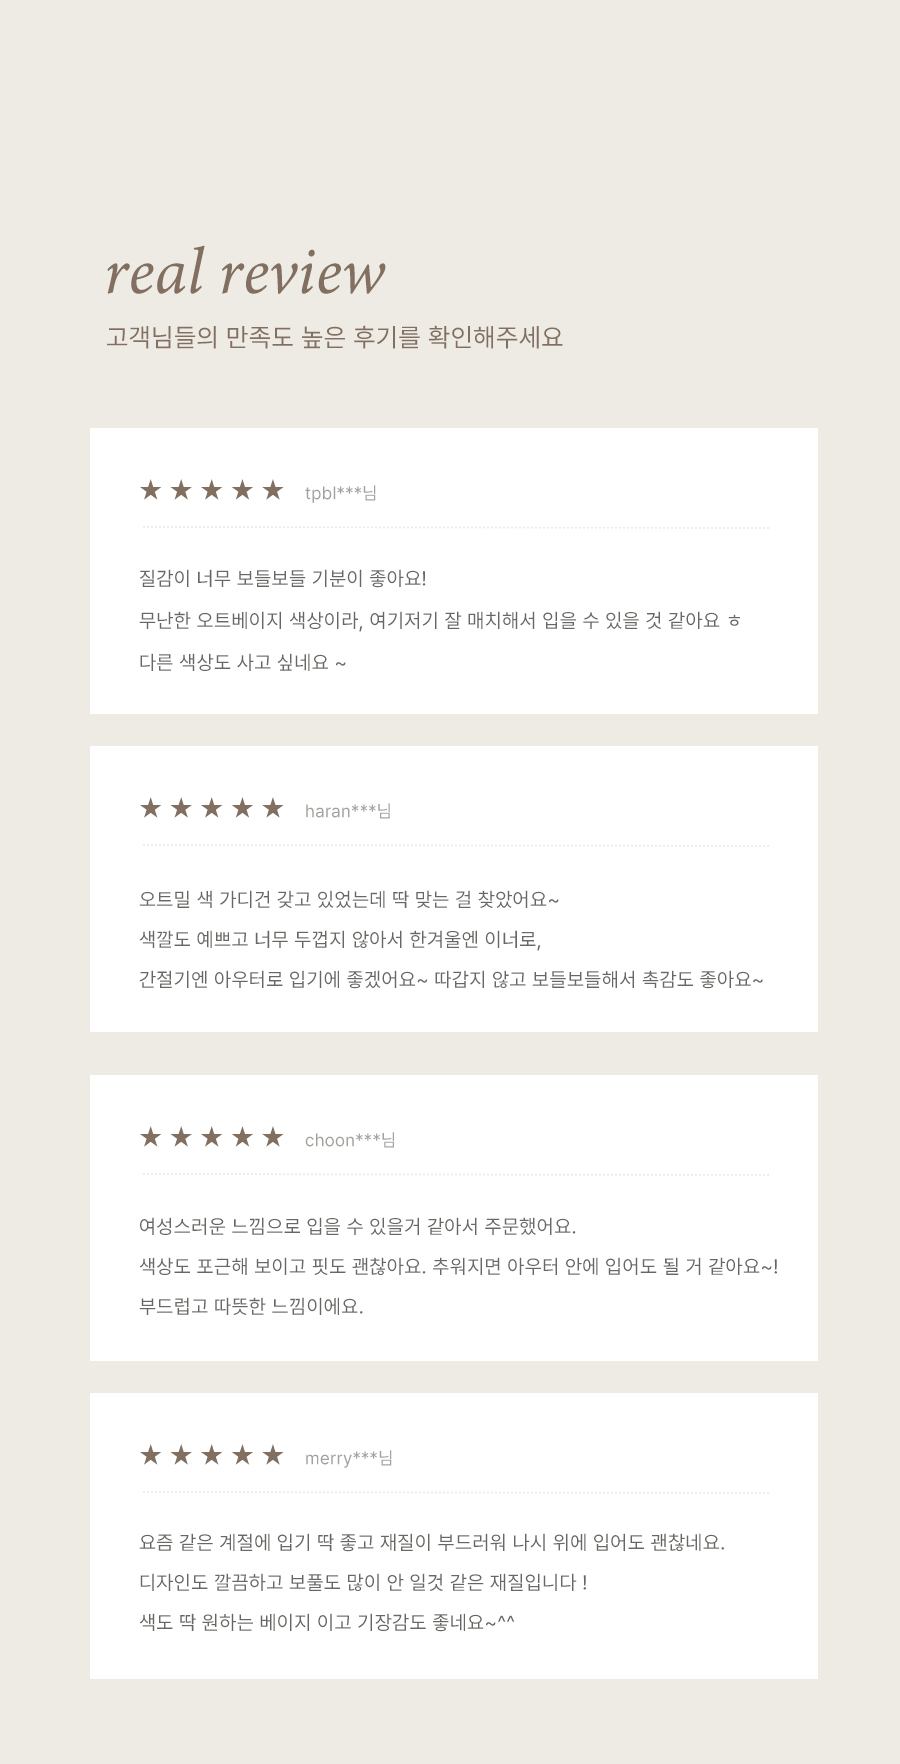Select reviewer name choon***님
Viewport: 900px width, 1764px height.
(350, 1140)
